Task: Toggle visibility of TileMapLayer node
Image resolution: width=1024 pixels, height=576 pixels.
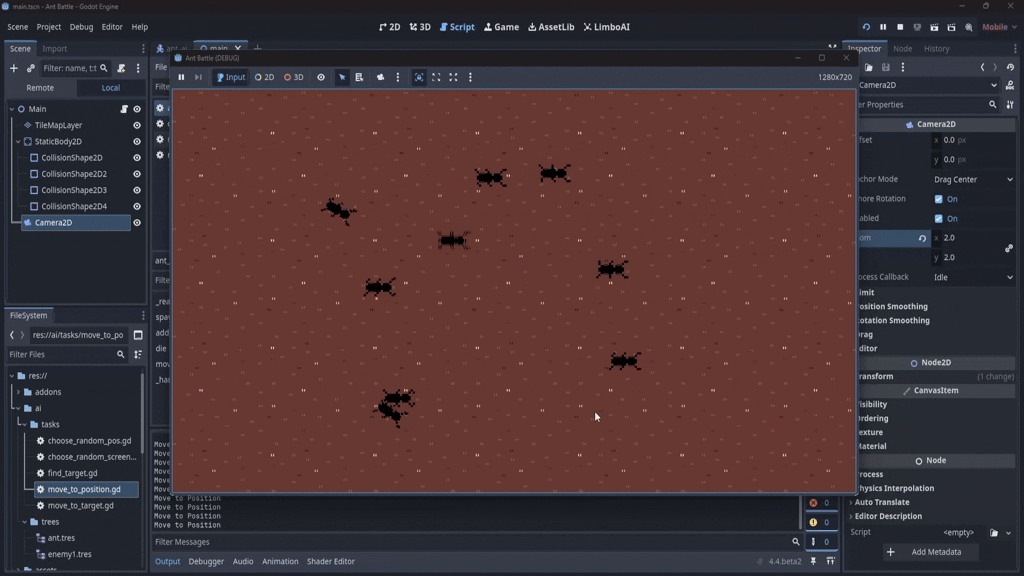Action: [x=137, y=125]
